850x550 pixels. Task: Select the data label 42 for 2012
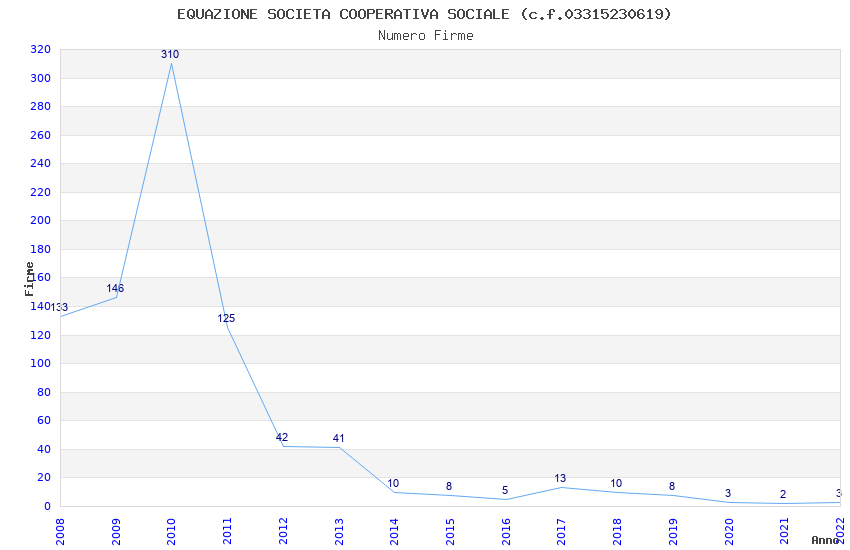click(x=282, y=437)
